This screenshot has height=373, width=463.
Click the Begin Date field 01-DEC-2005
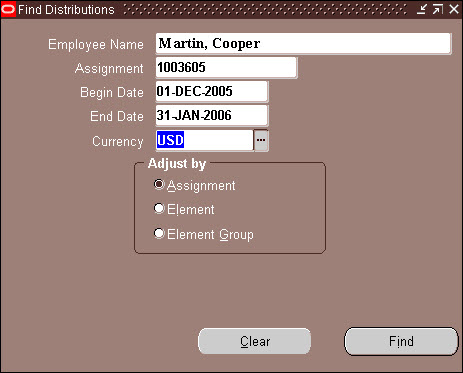coord(212,91)
